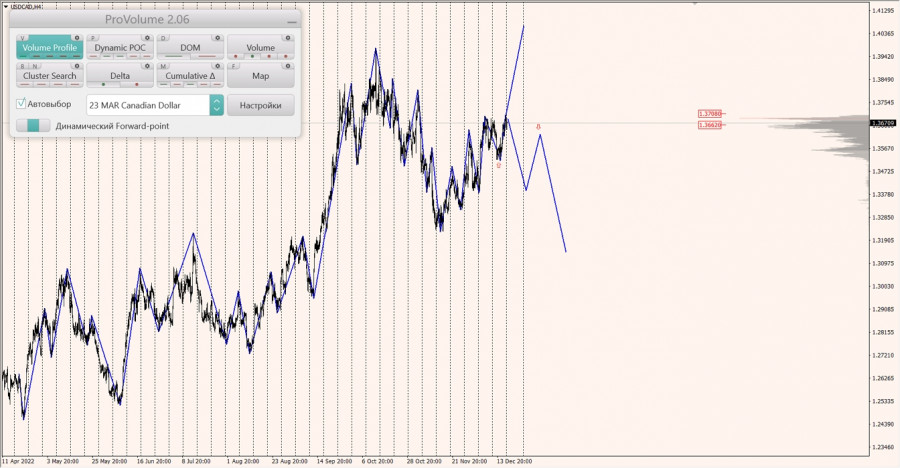Click the B hotkey tag on Cluster Search
The width and height of the screenshot is (900, 468).
pos(23,67)
